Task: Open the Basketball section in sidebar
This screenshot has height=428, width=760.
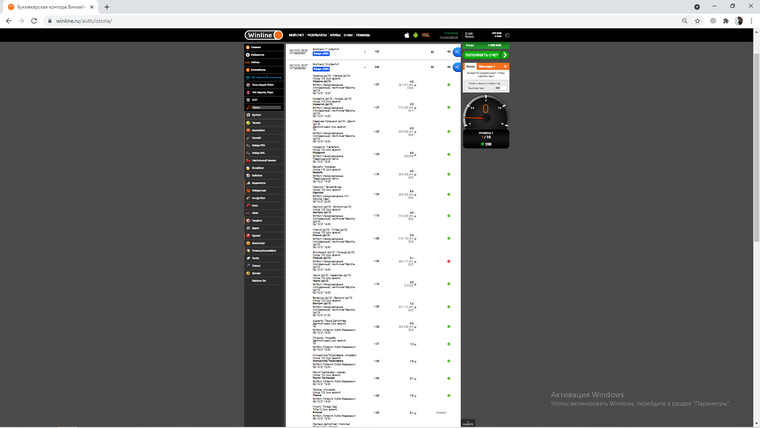Action: [264, 130]
